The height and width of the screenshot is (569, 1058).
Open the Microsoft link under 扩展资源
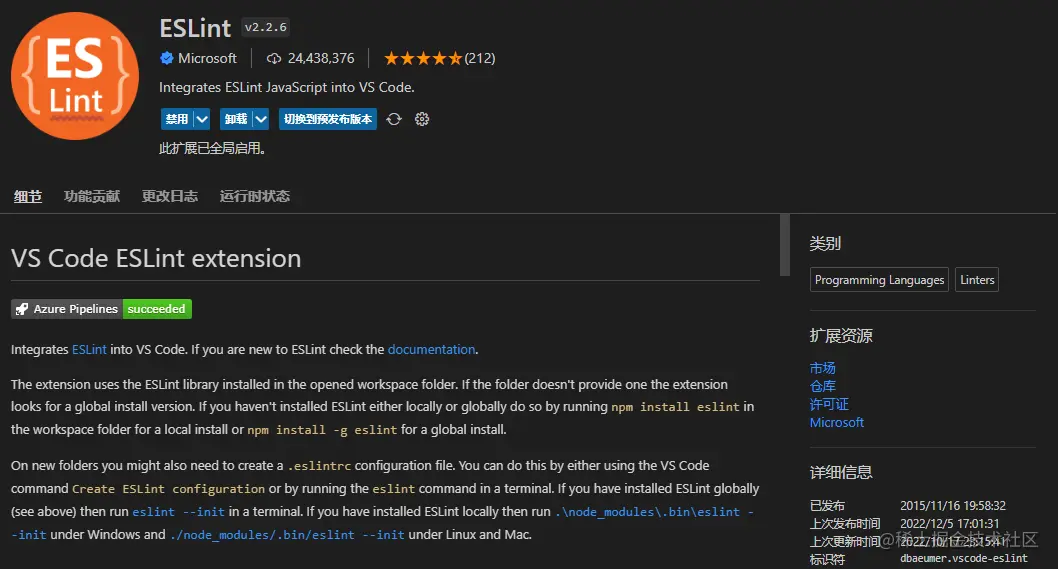[837, 423]
